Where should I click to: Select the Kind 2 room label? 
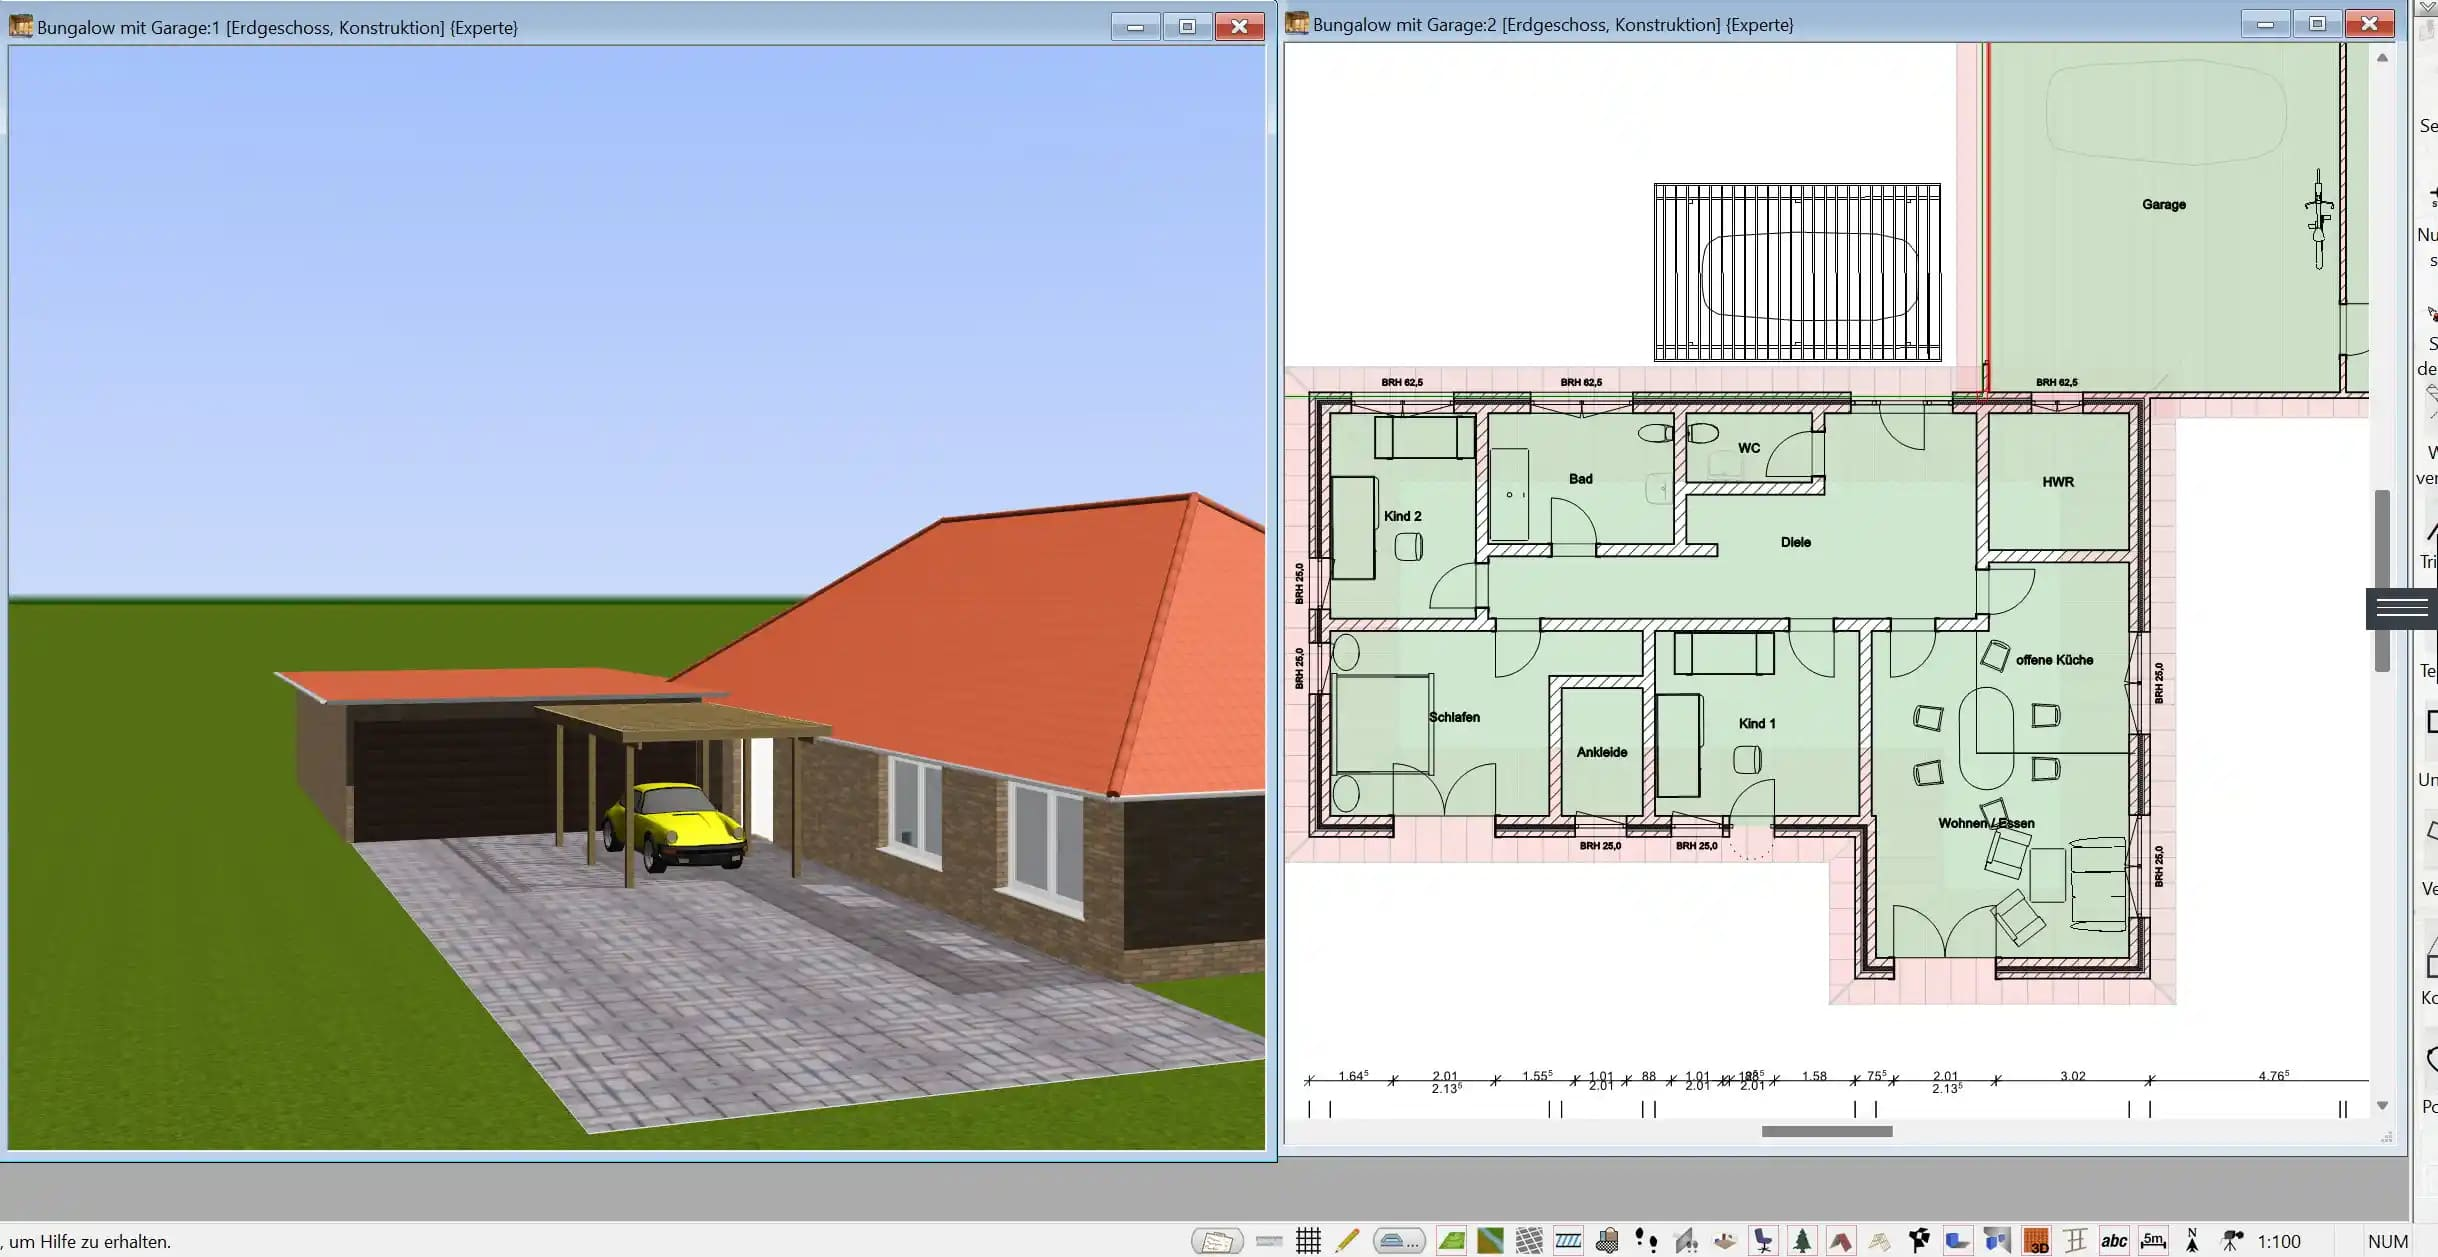[1402, 516]
